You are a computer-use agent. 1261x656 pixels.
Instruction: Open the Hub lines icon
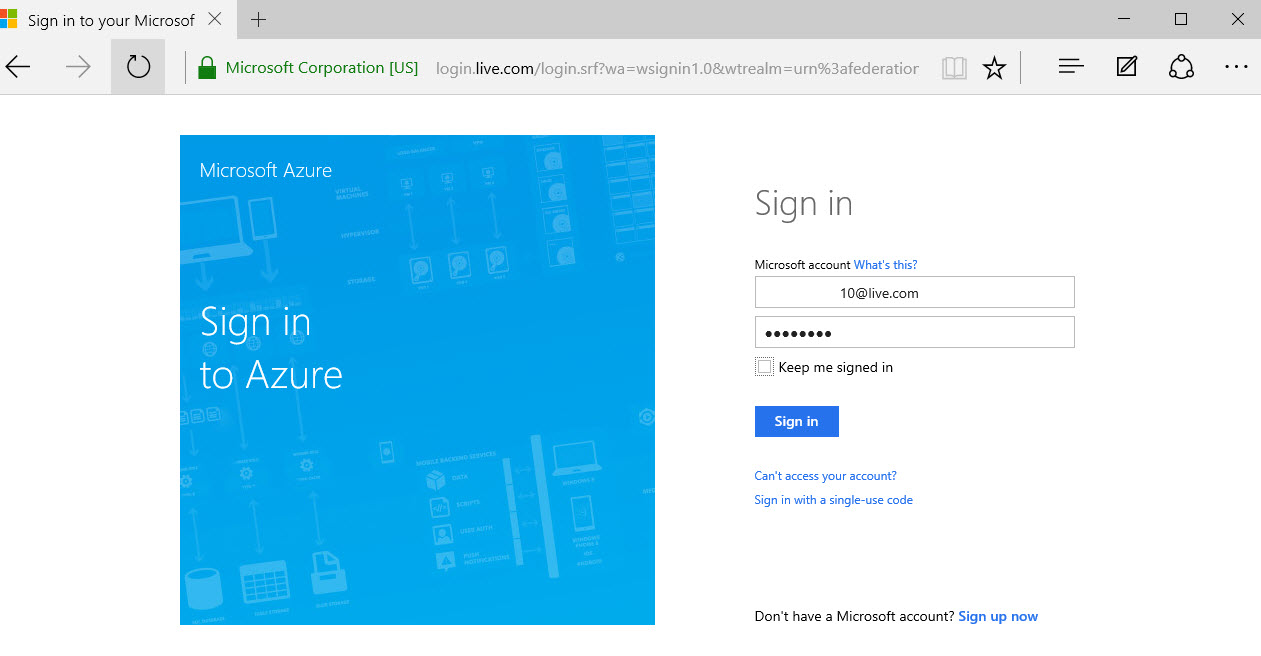[1071, 67]
